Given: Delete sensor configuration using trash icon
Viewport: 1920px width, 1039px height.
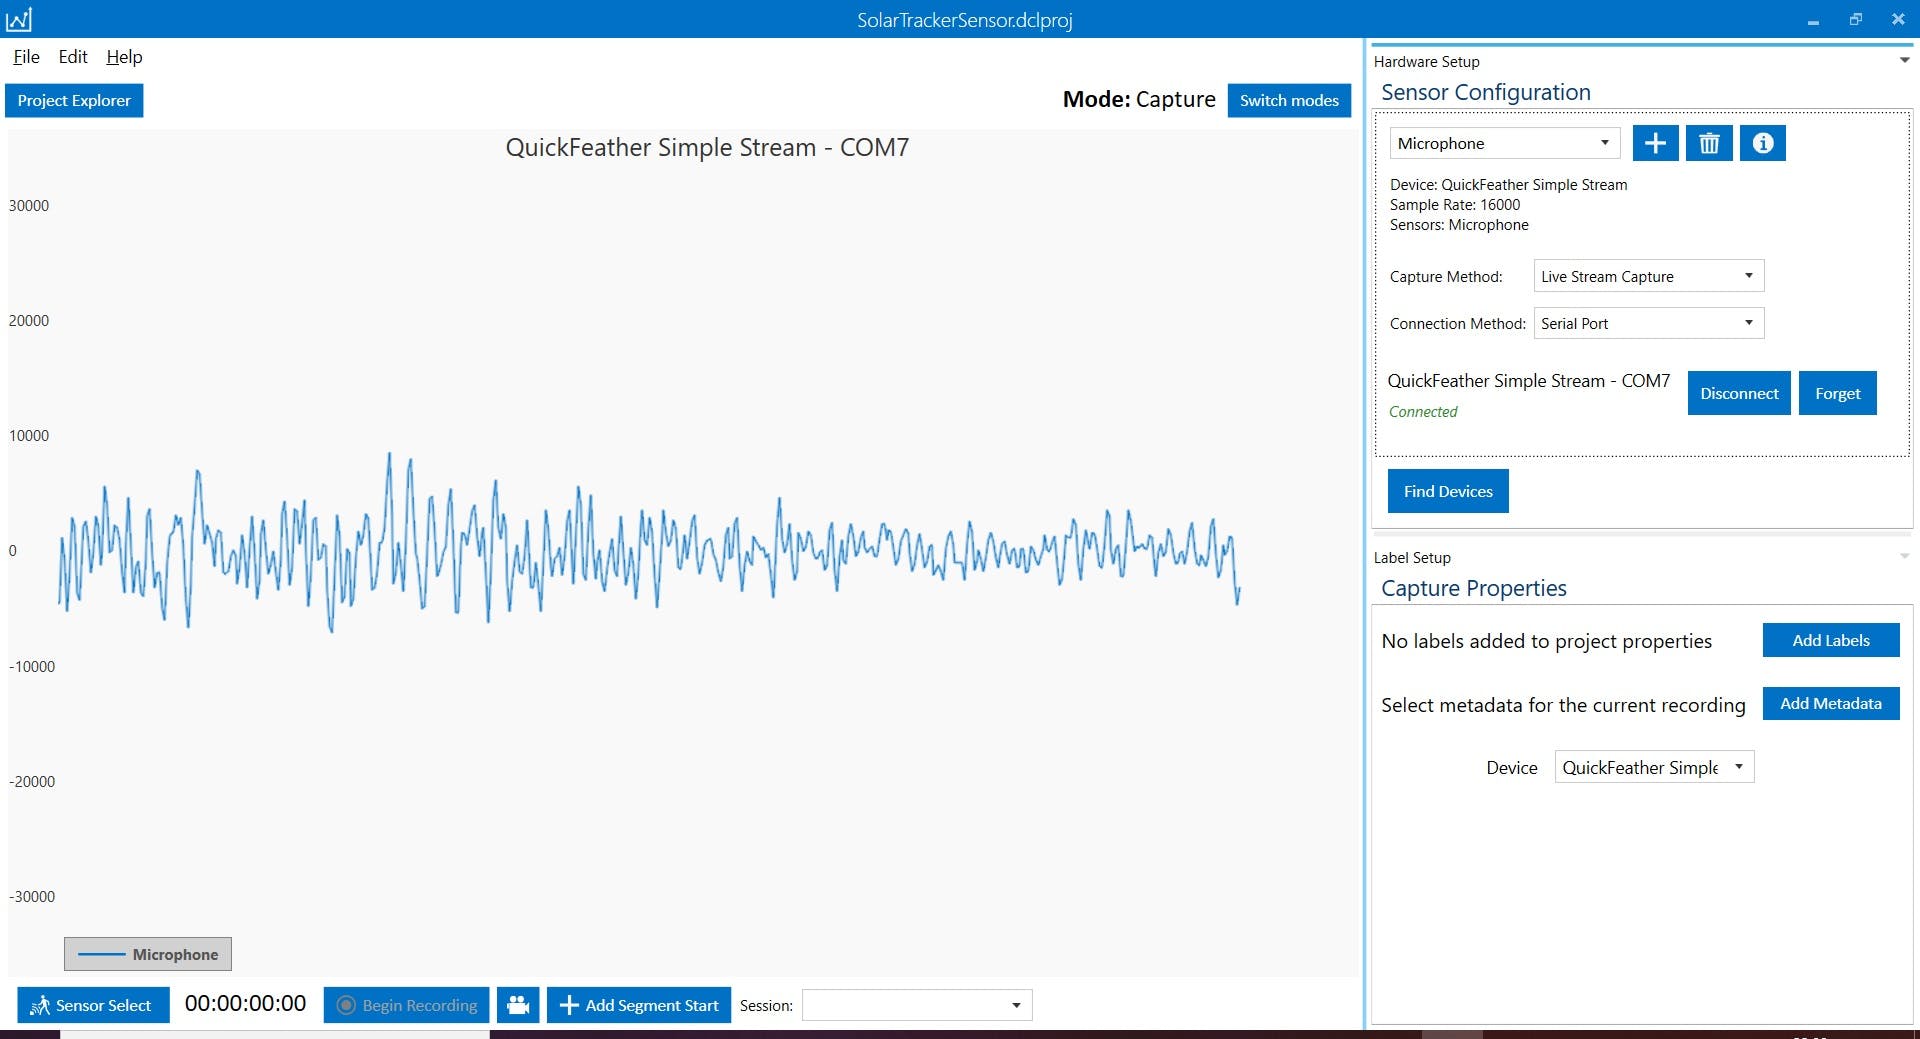Looking at the screenshot, I should tap(1709, 143).
